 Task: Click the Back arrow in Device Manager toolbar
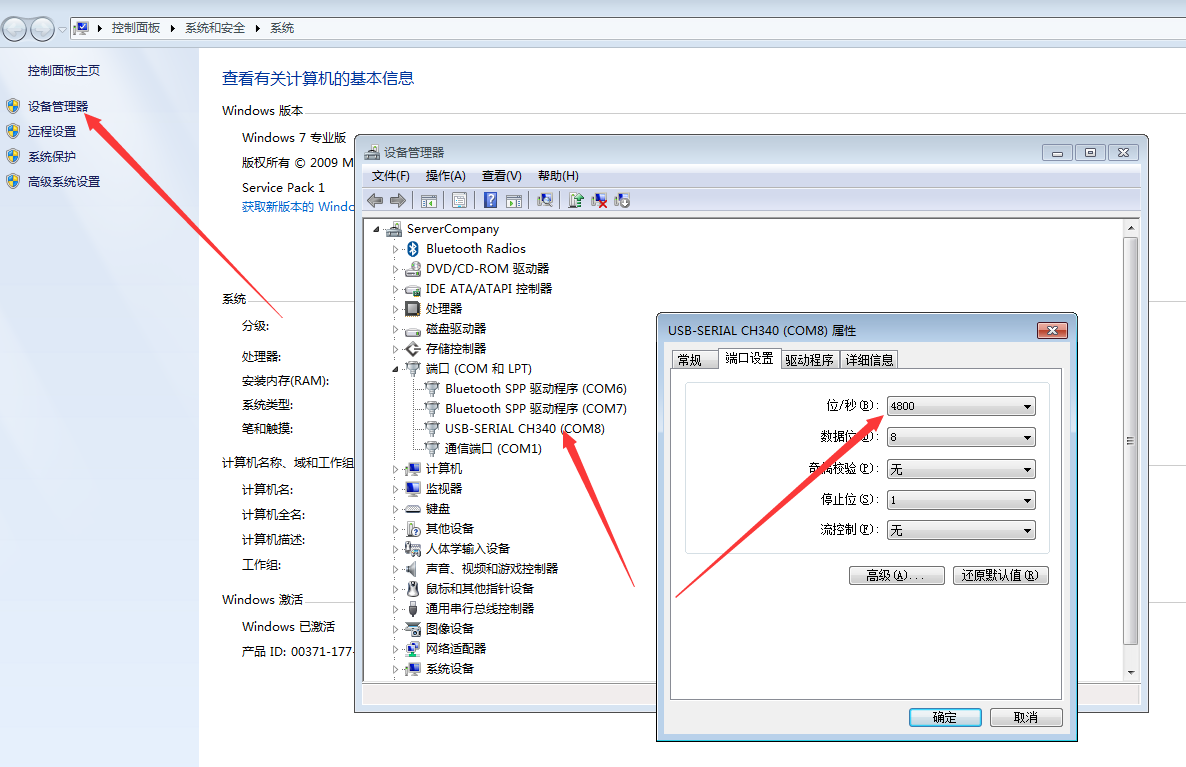coord(374,200)
